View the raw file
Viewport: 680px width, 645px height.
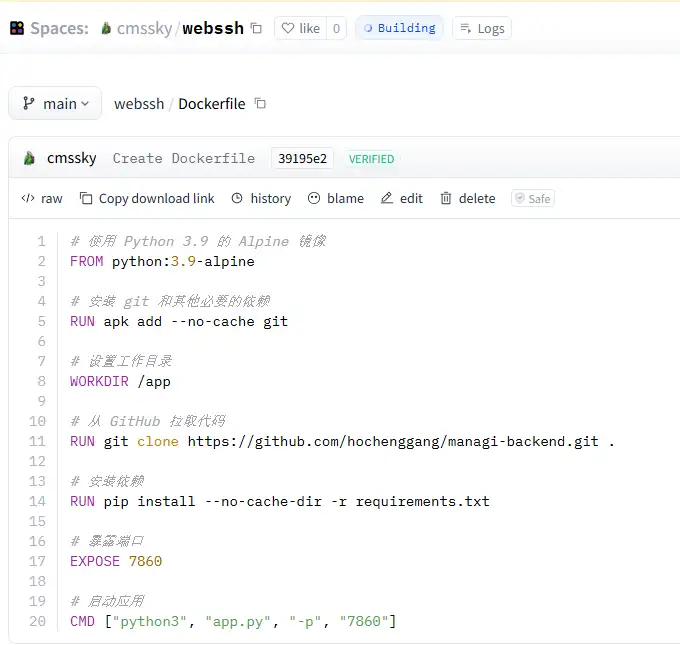pyautogui.click(x=42, y=198)
